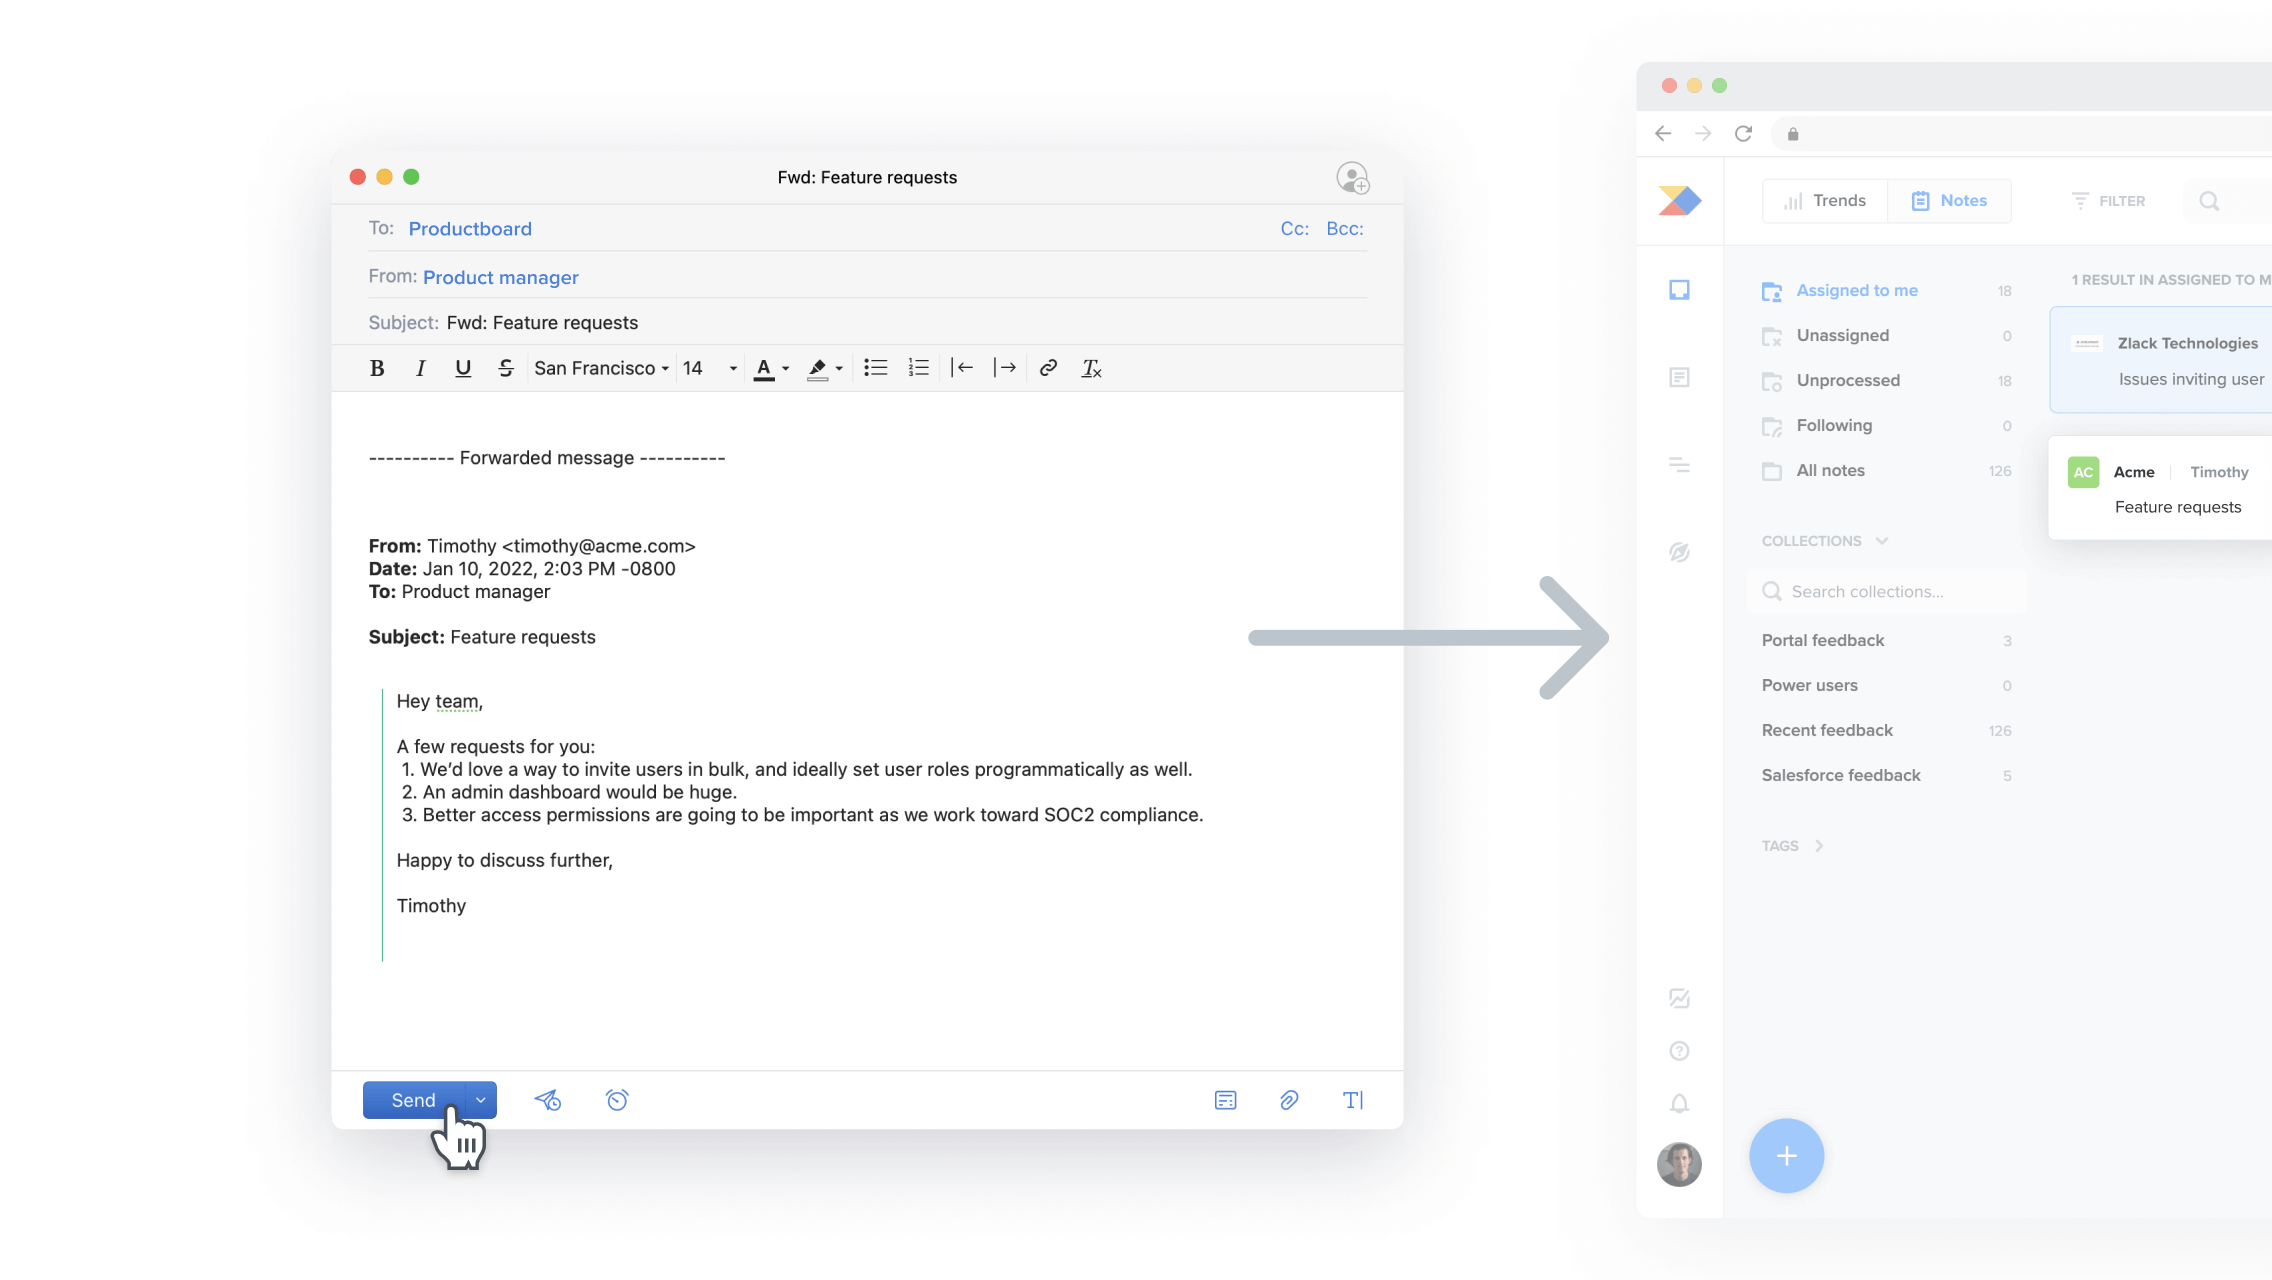Attach a file with paperclip icon
Viewport: 2272px width, 1280px height.
point(1289,1100)
